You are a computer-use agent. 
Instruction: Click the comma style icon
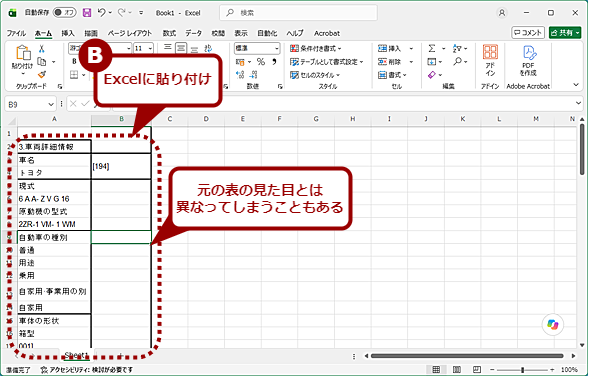[274, 62]
